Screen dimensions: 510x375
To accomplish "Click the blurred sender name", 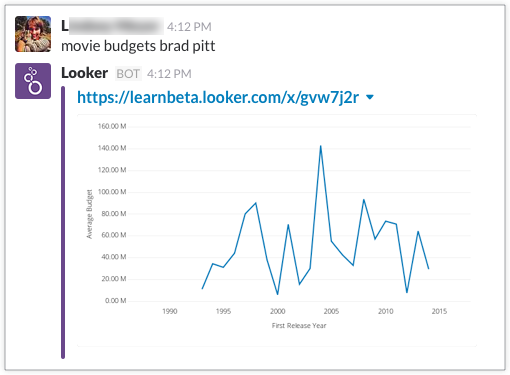I will [112, 26].
